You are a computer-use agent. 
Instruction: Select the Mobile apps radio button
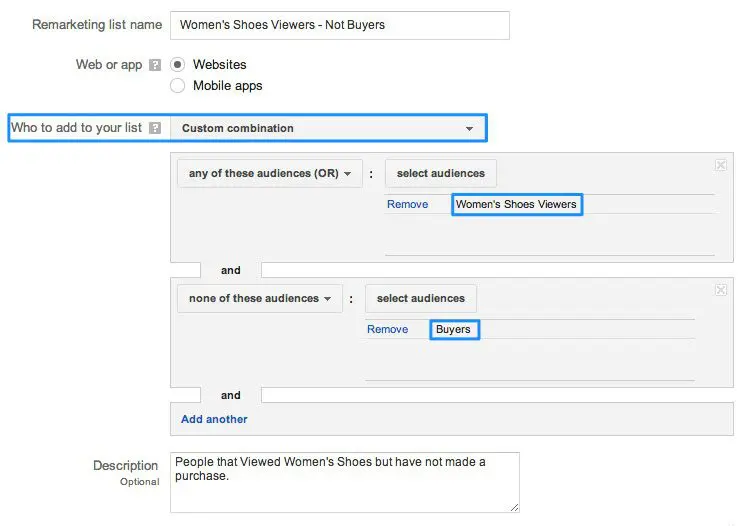(x=177, y=86)
